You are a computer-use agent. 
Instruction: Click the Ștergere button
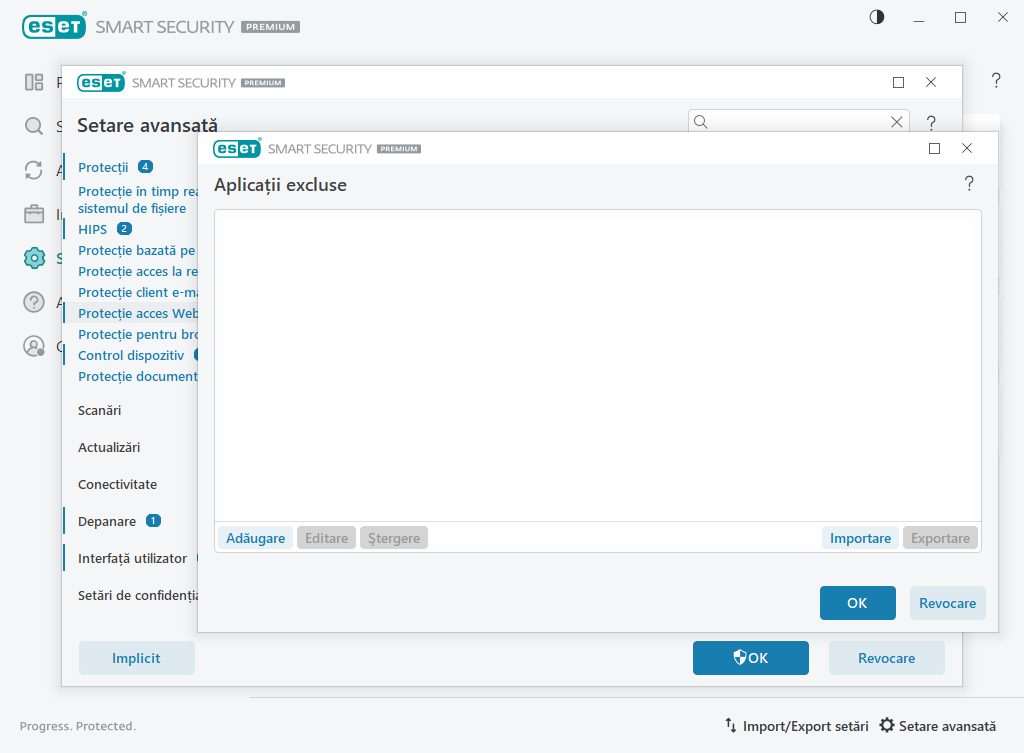coord(394,538)
